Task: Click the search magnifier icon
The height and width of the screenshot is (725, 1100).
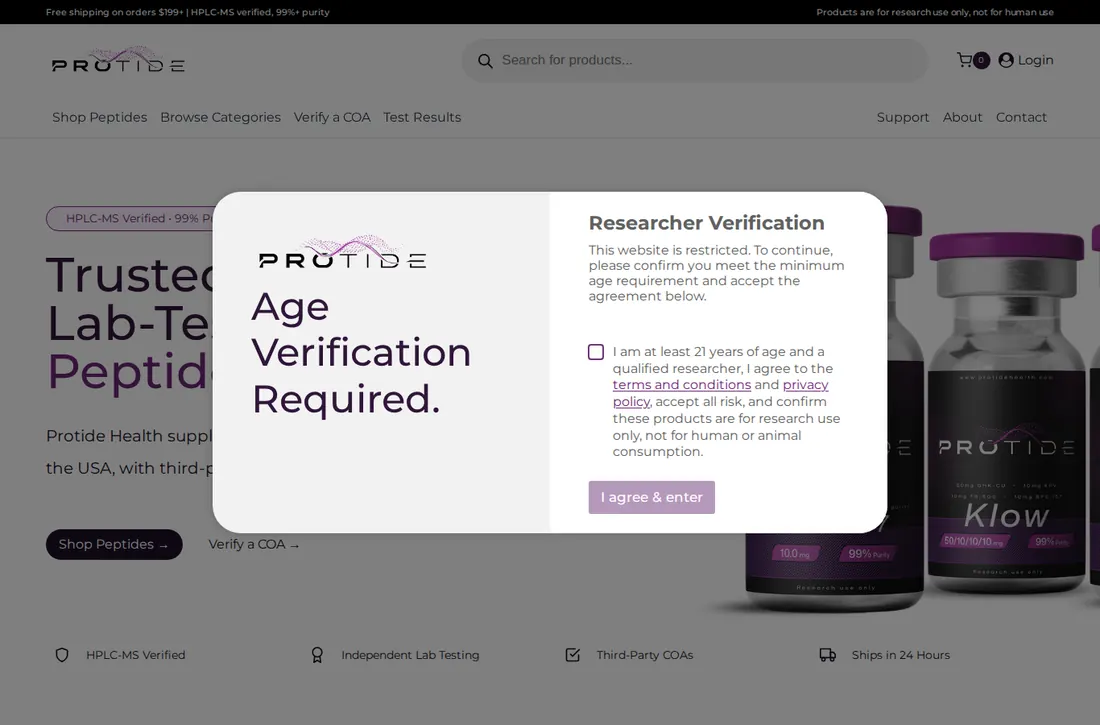Action: (x=485, y=61)
